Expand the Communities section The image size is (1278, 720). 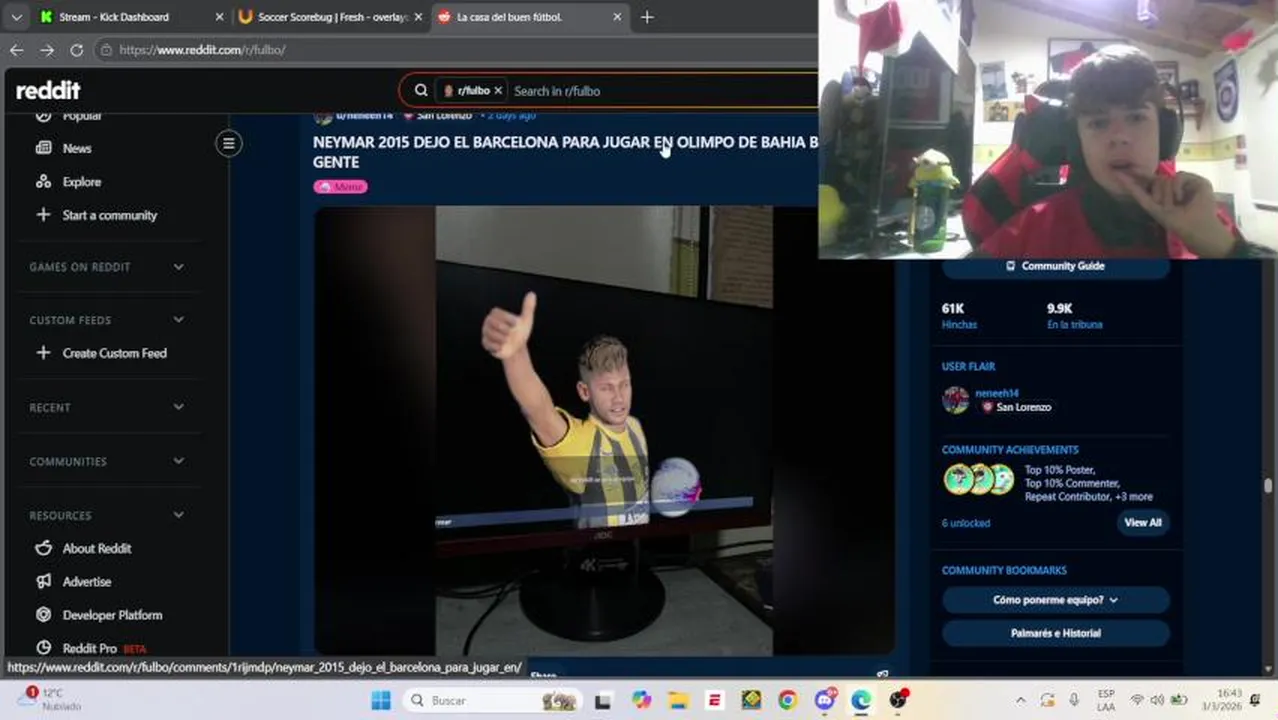[x=178, y=461]
